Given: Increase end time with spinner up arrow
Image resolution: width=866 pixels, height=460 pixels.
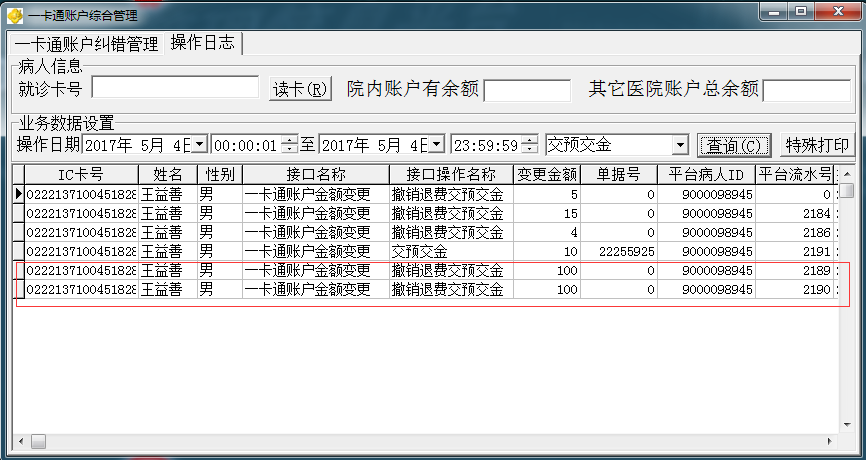Looking at the screenshot, I should point(530,141).
